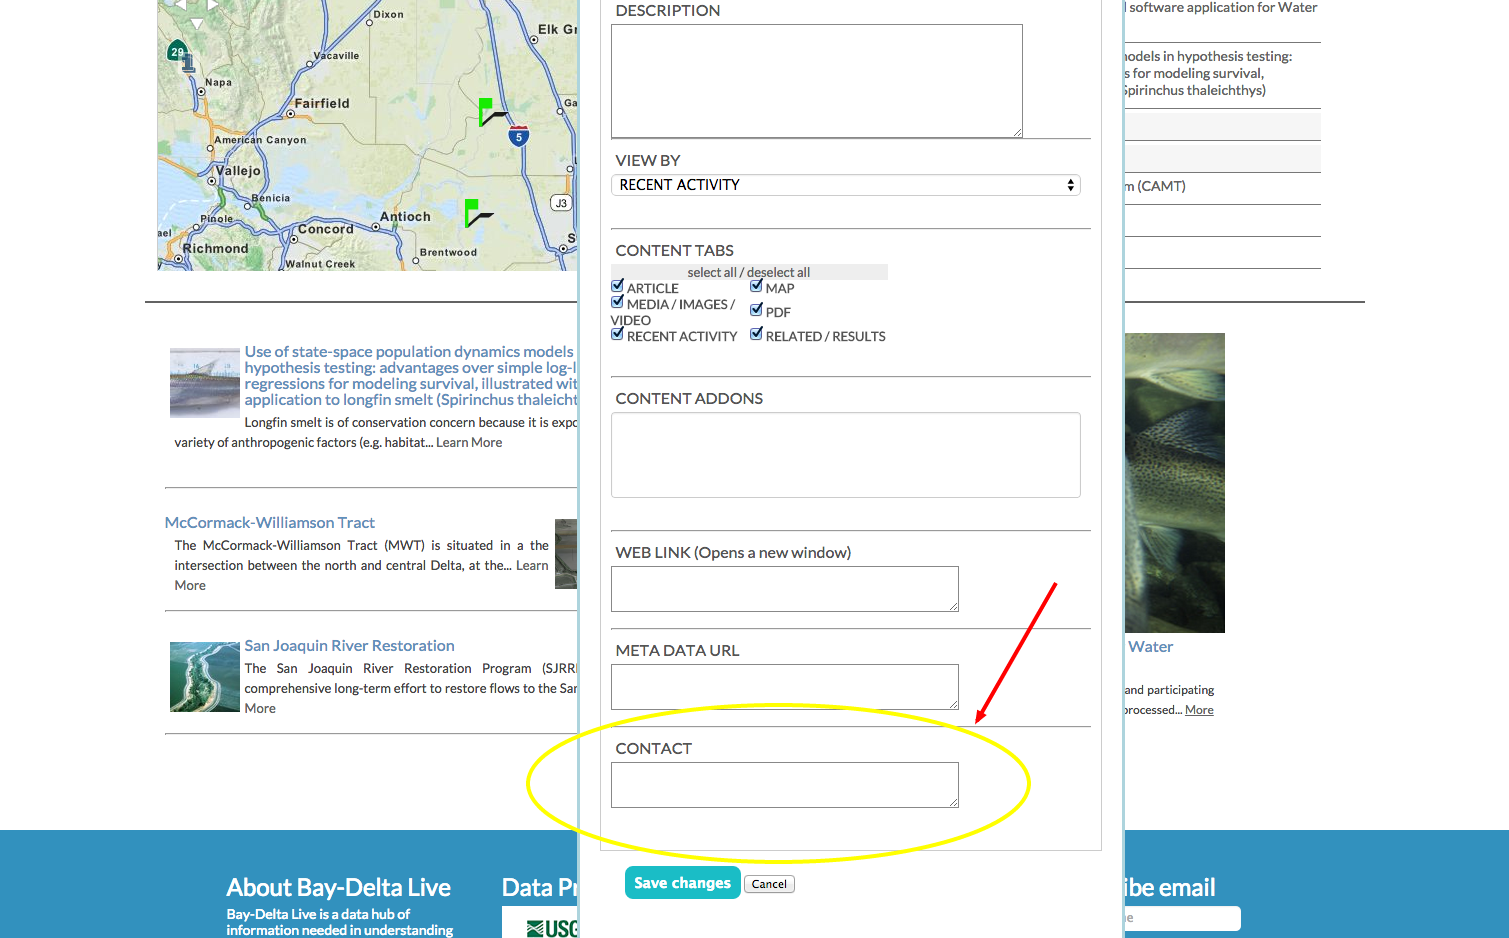This screenshot has height=938, width=1509.
Task: Disable the PDF content tab checkbox
Action: 757,310
